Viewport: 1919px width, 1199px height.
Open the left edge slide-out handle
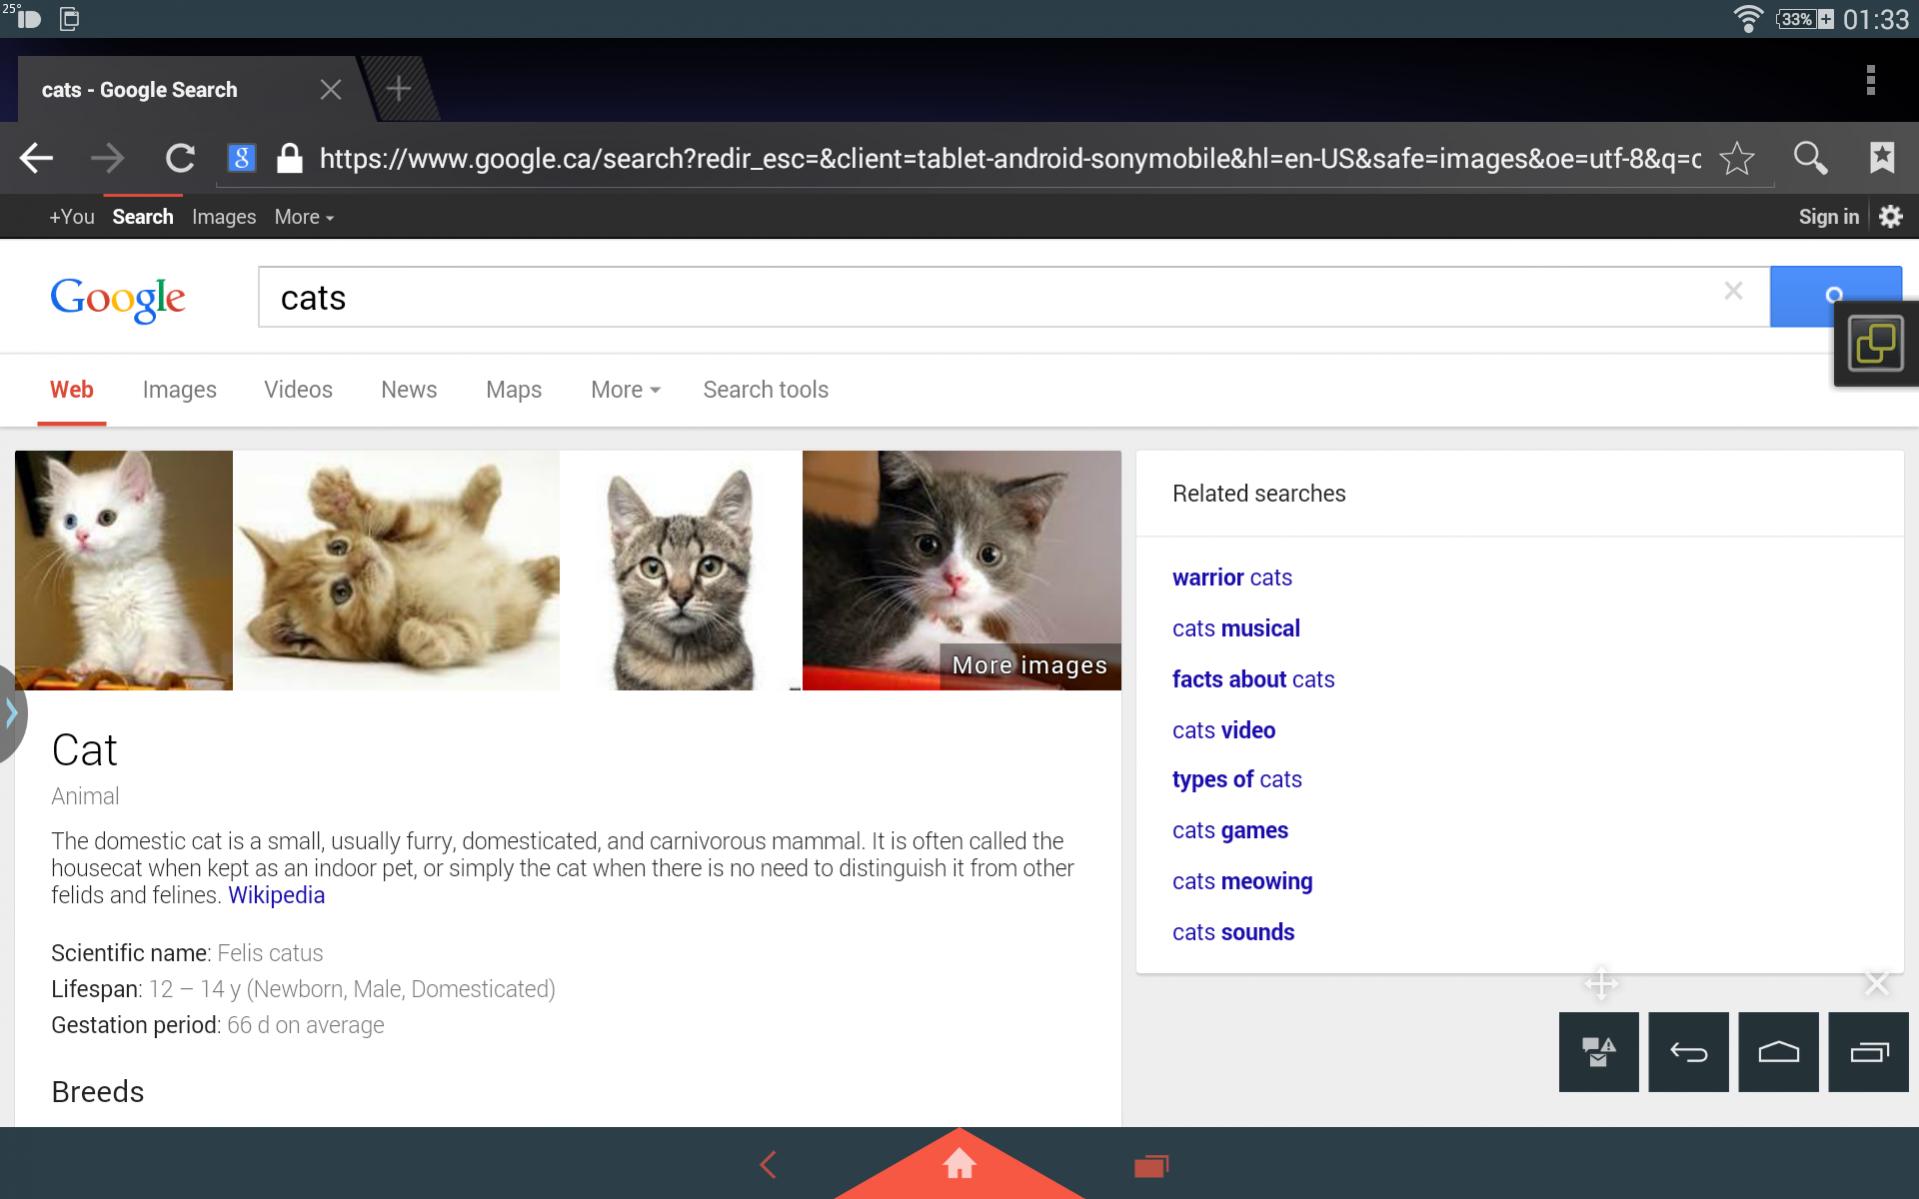(x=12, y=714)
